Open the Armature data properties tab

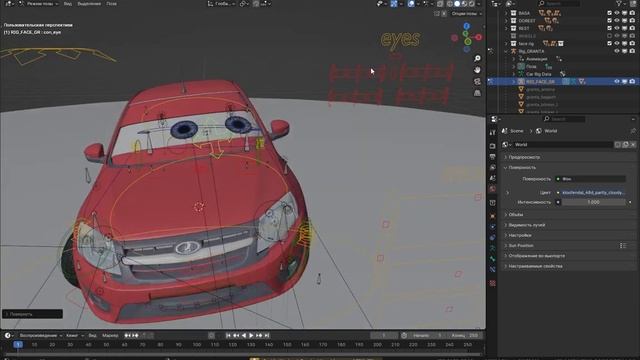tap(493, 248)
